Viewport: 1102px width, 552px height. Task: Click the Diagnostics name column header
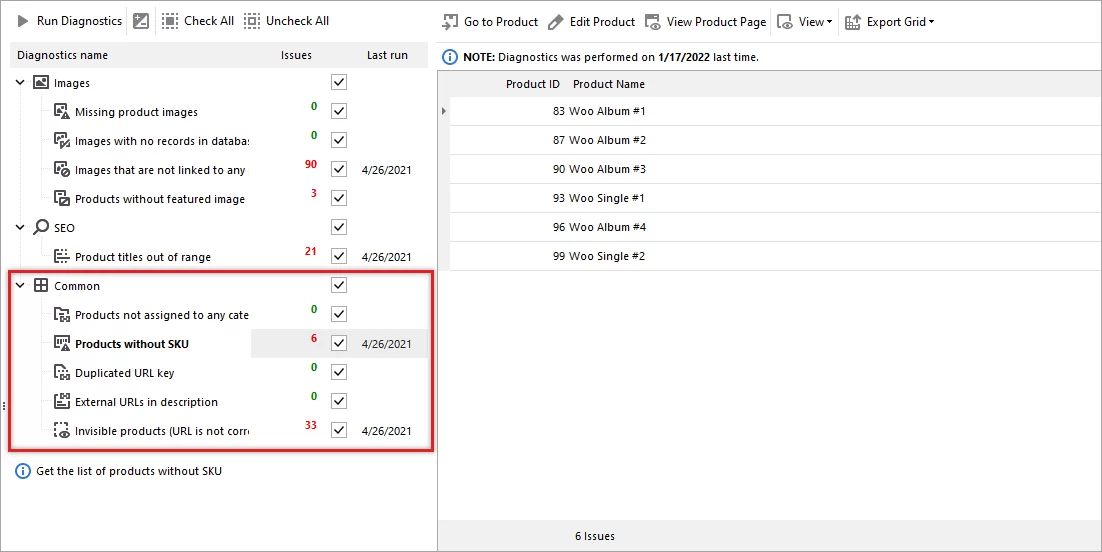[63, 55]
